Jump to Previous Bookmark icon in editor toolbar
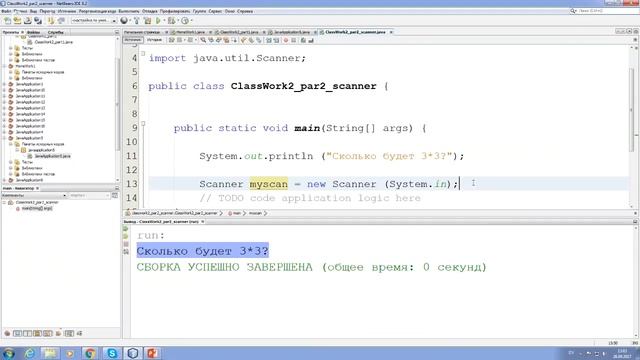 click(x=243, y=40)
